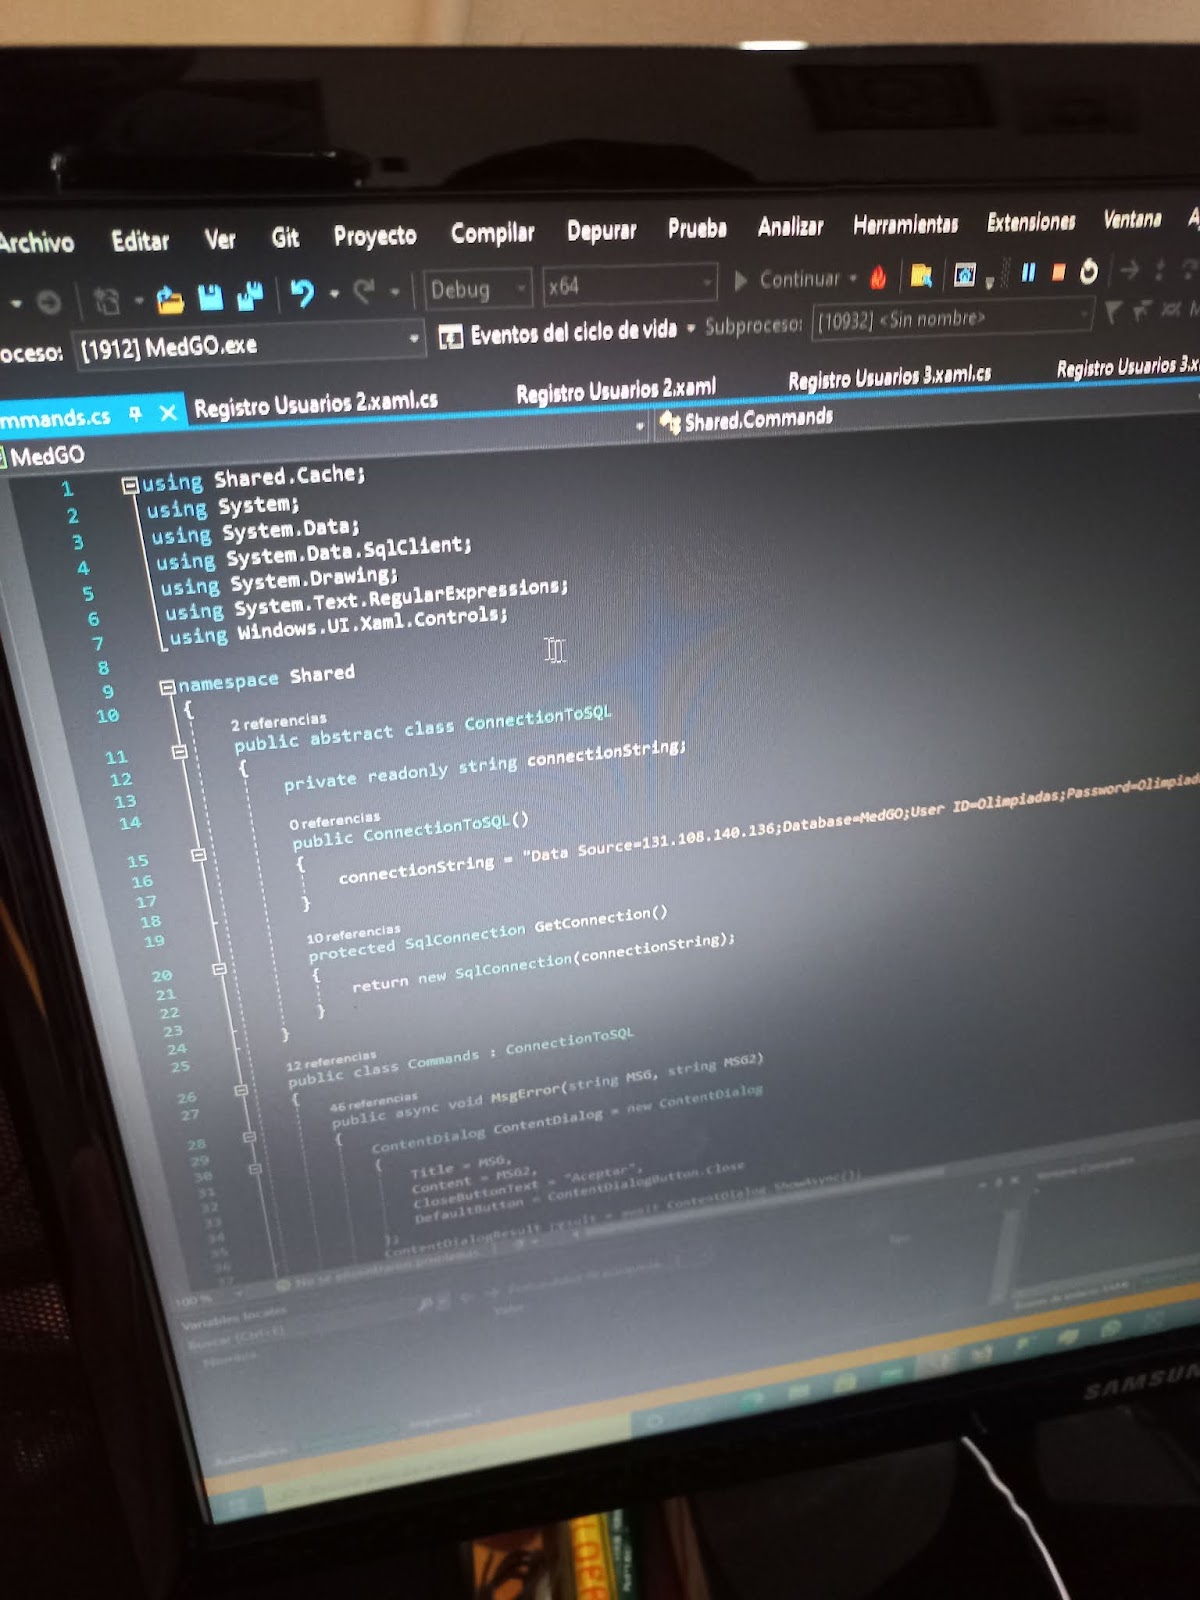The height and width of the screenshot is (1600, 1200).
Task: Click the save all icon
Action: 250,296
